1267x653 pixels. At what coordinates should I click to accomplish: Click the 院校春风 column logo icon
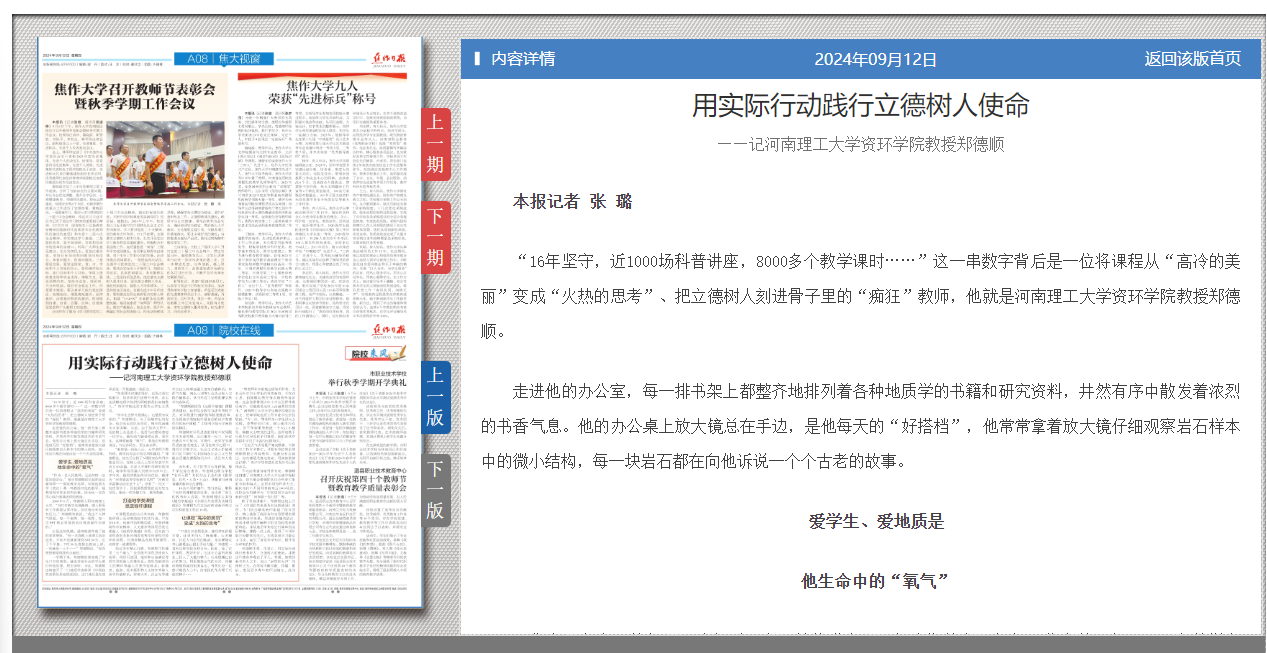click(377, 353)
